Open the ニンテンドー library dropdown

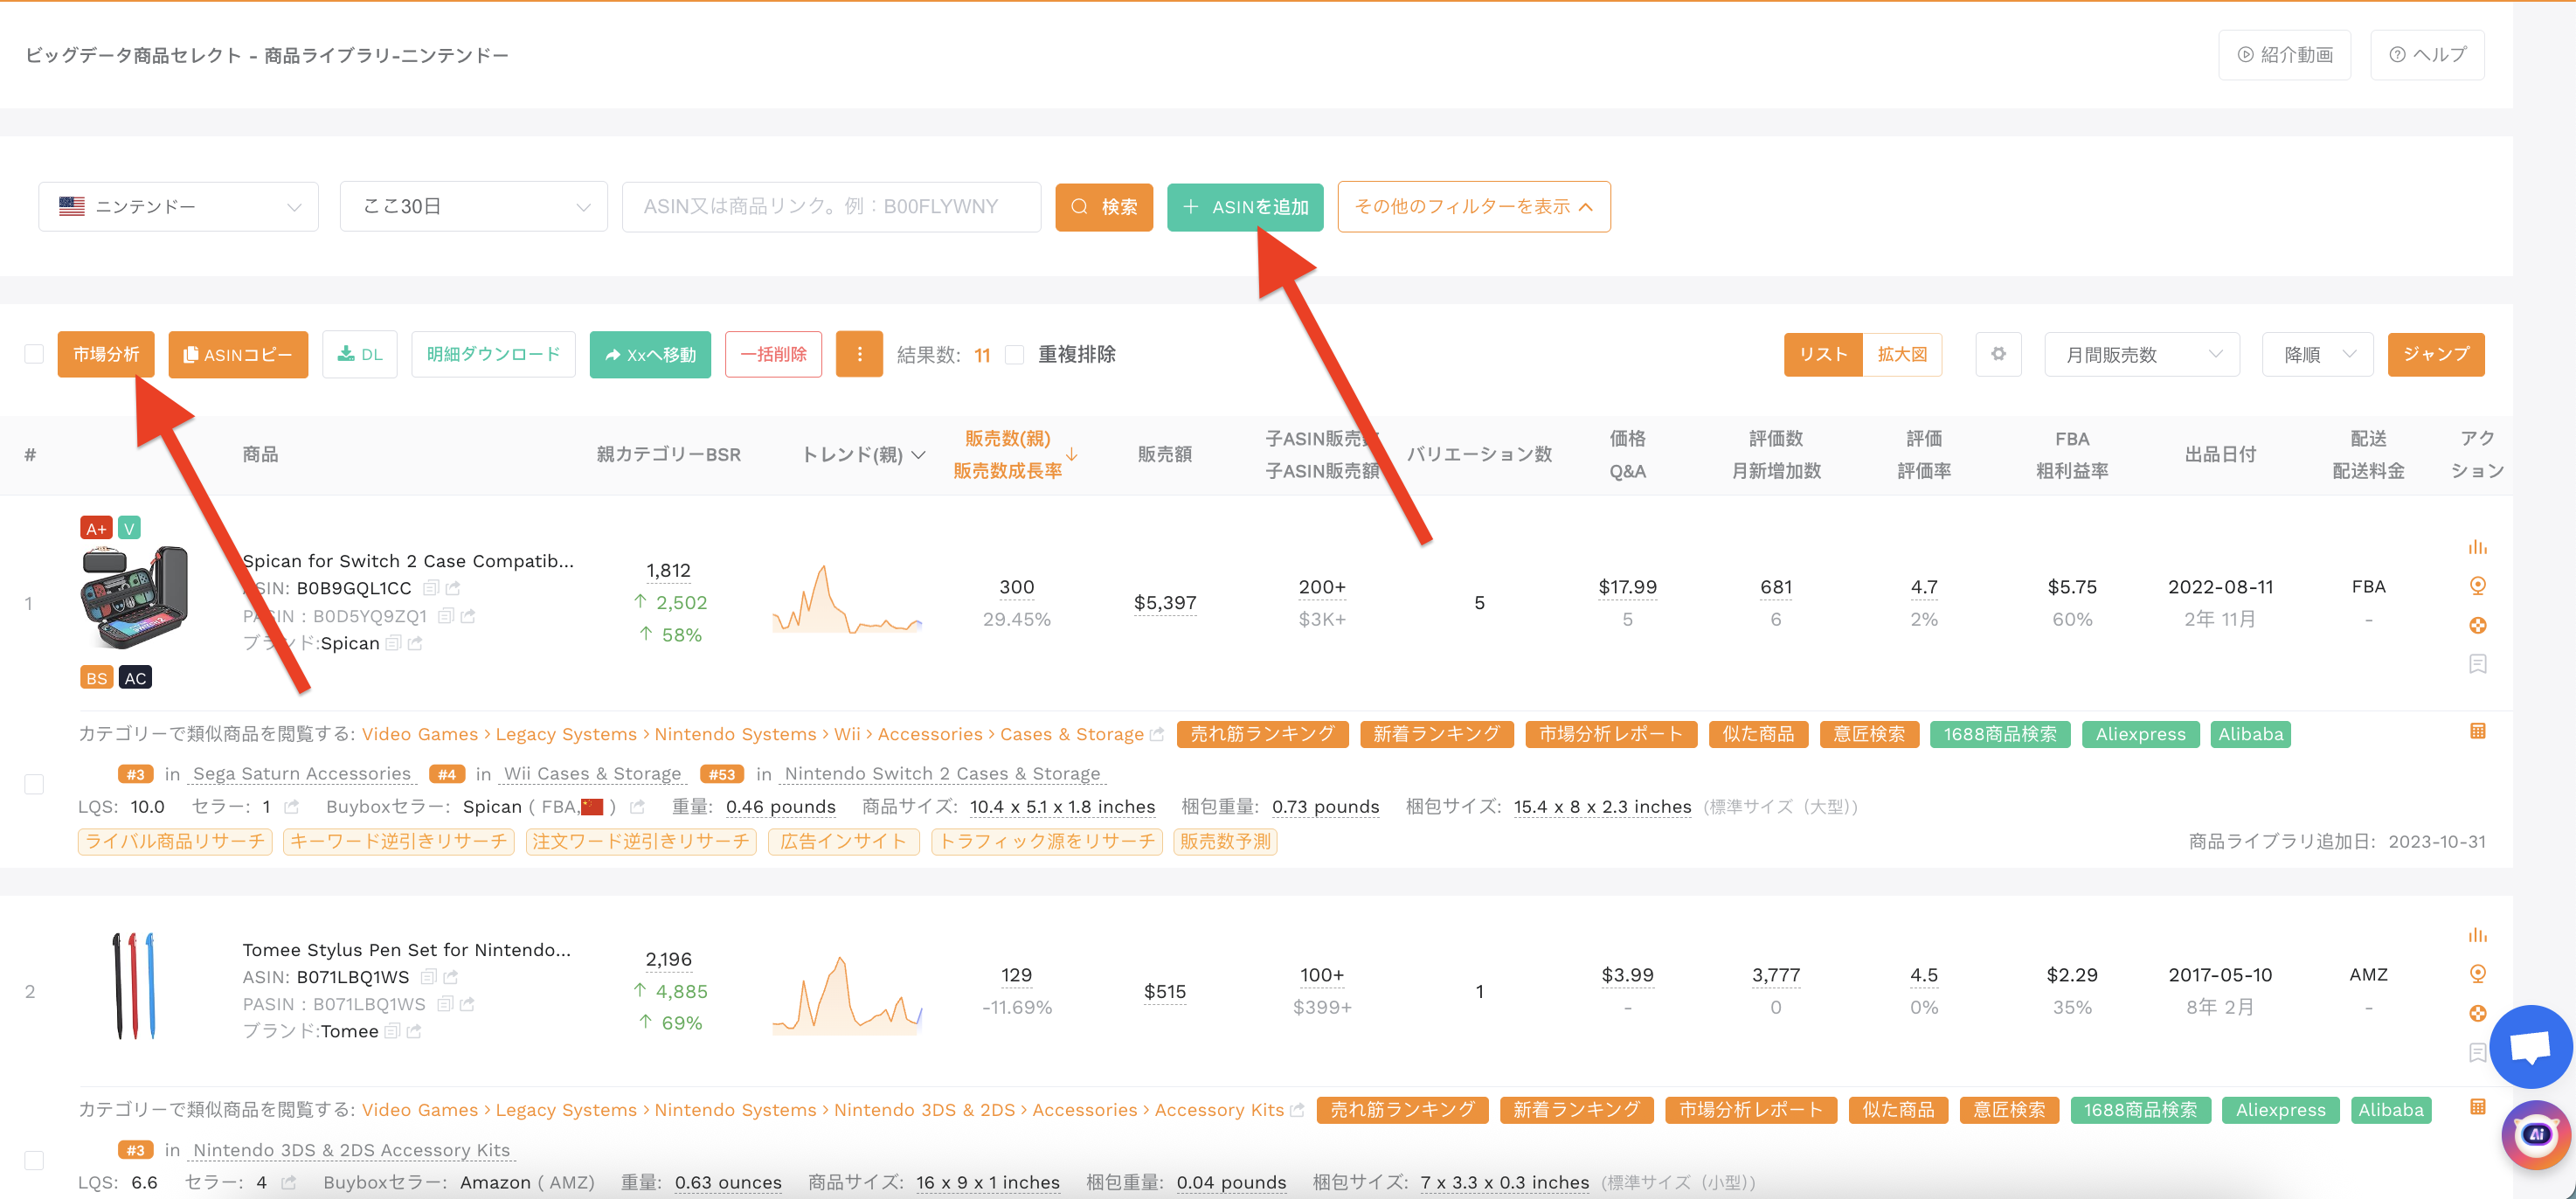tap(178, 206)
